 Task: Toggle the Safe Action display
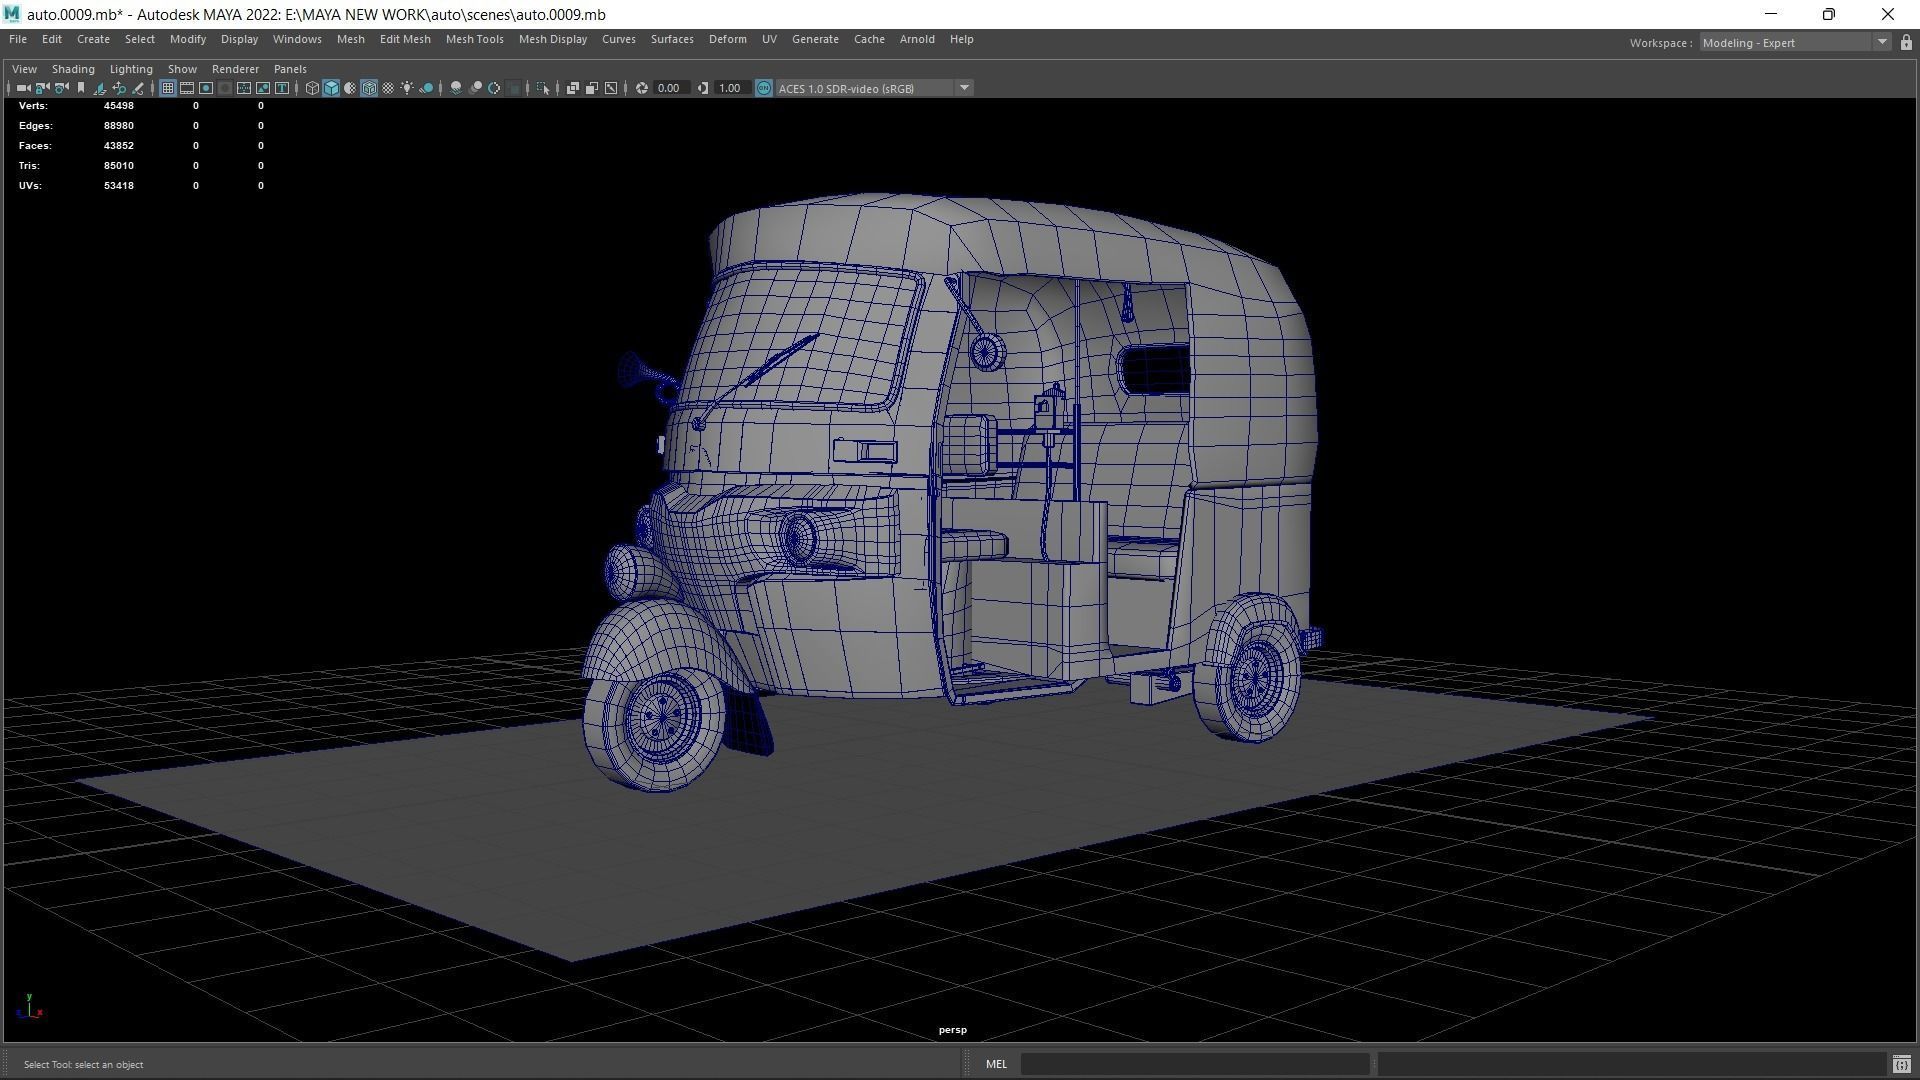click(x=263, y=88)
